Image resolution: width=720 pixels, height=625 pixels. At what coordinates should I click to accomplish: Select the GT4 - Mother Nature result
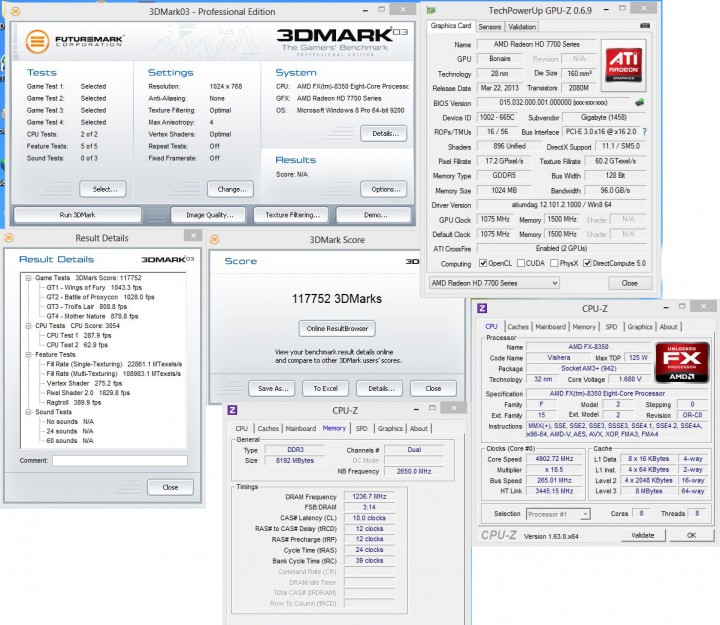point(92,316)
